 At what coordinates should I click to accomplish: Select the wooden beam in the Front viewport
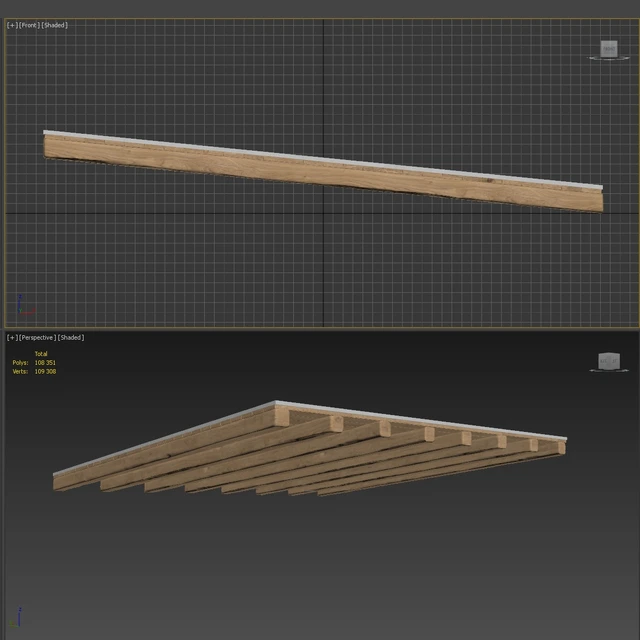pyautogui.click(x=323, y=171)
